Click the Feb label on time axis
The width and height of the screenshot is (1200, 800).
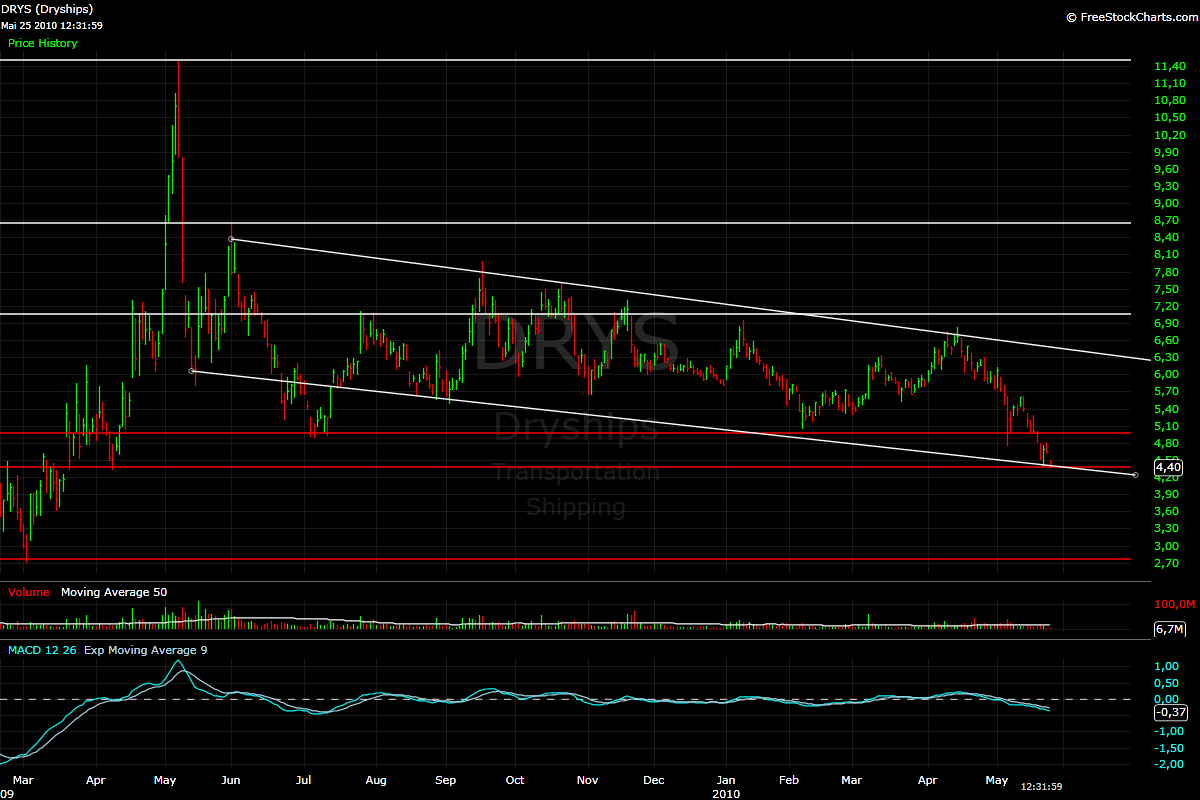[789, 780]
